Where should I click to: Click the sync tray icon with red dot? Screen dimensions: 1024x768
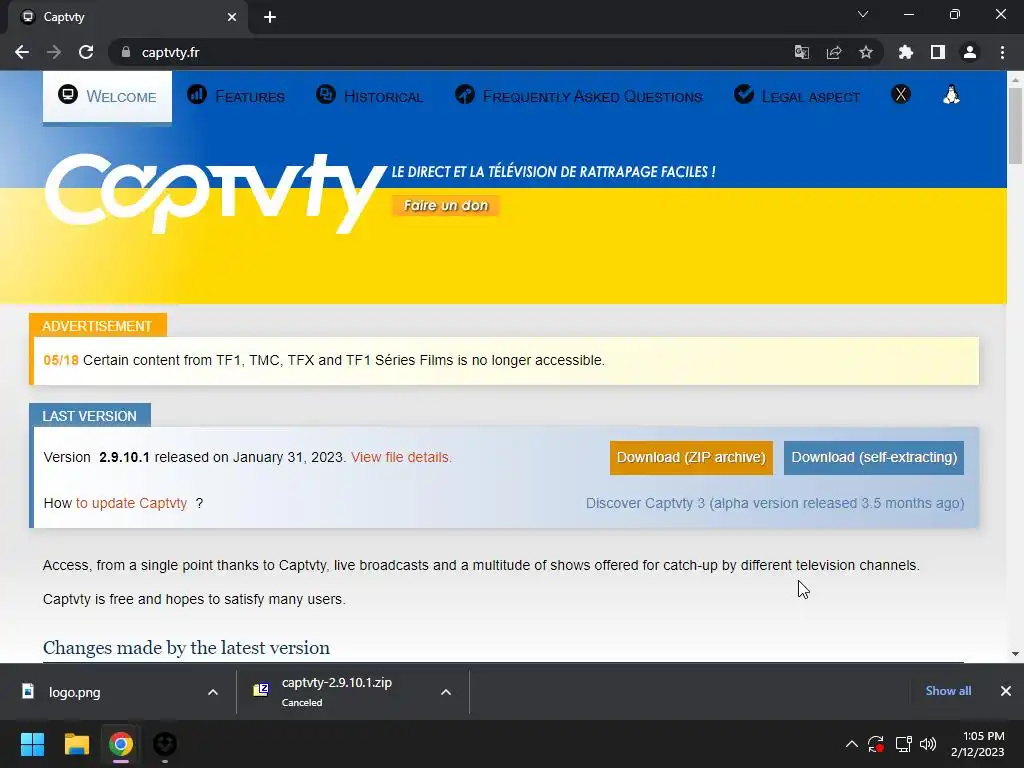876,744
